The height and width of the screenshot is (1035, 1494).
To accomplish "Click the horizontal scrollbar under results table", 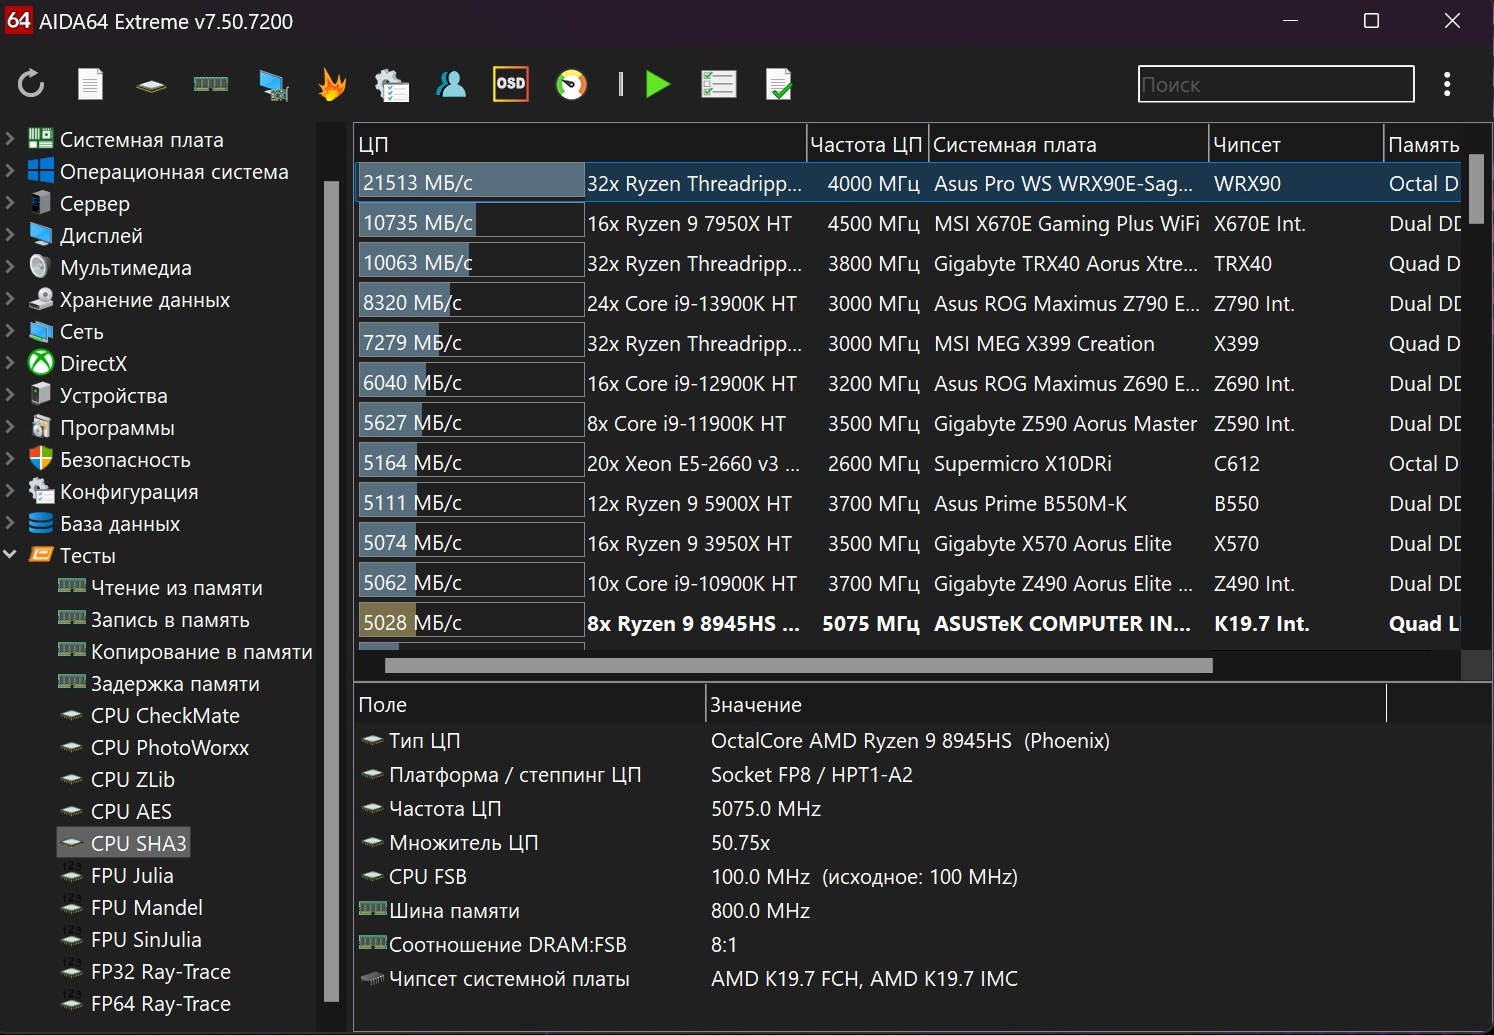I will point(798,665).
